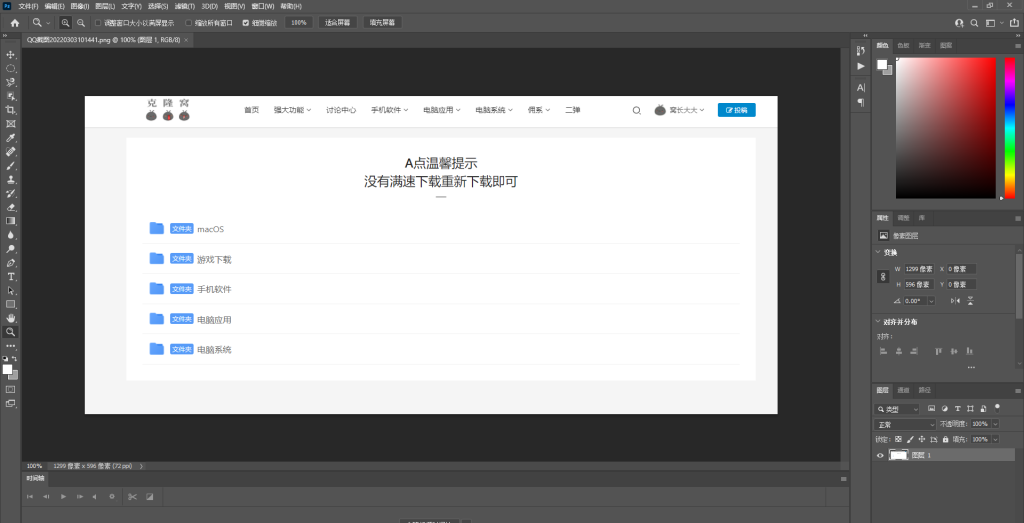
Task: Choose the zoom-out mode icon
Action: 80,22
